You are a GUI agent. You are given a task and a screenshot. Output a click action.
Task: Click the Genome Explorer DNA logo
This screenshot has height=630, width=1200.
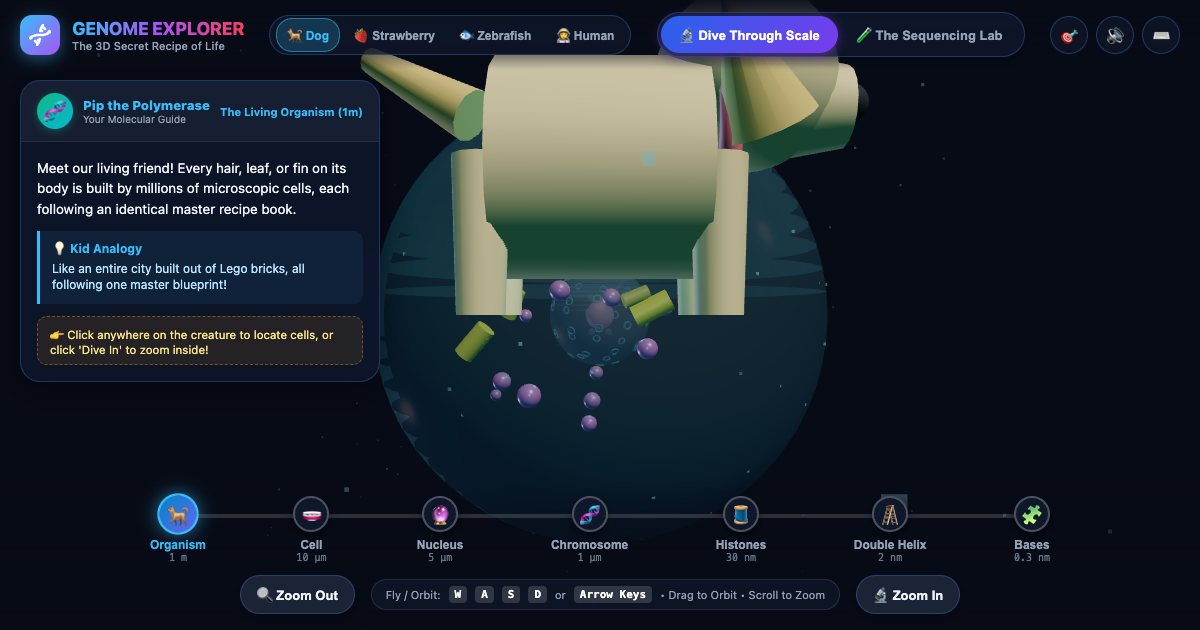pyautogui.click(x=40, y=35)
